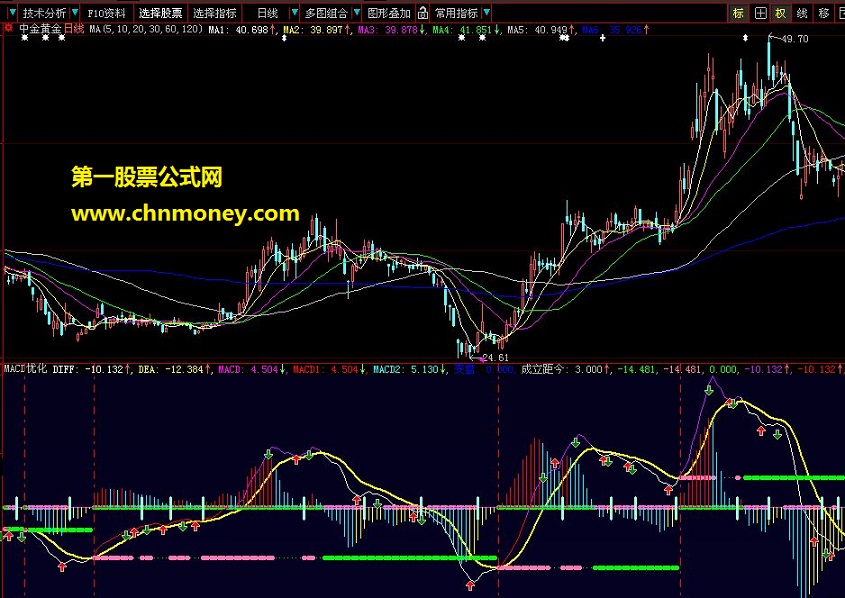The width and height of the screenshot is (845, 598).
Task: Click the MA1: 40.698 value
Action: coord(241,30)
